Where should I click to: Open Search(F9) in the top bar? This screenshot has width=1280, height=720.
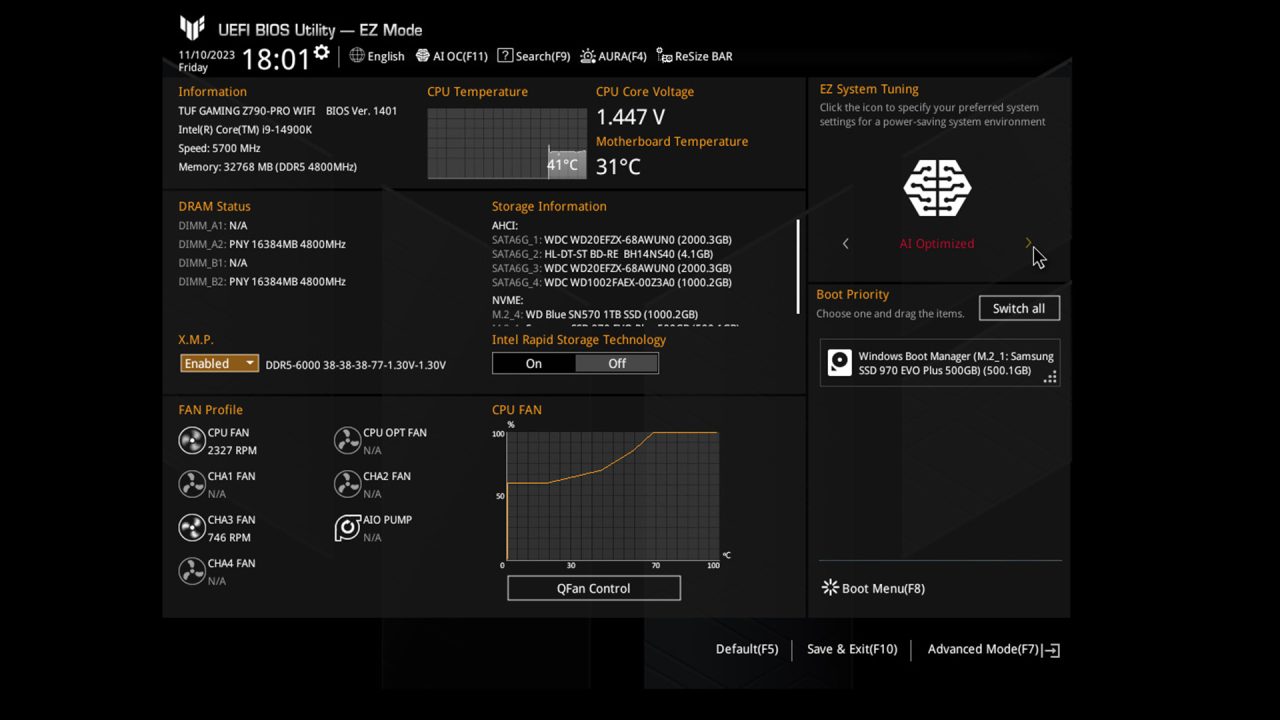[534, 56]
